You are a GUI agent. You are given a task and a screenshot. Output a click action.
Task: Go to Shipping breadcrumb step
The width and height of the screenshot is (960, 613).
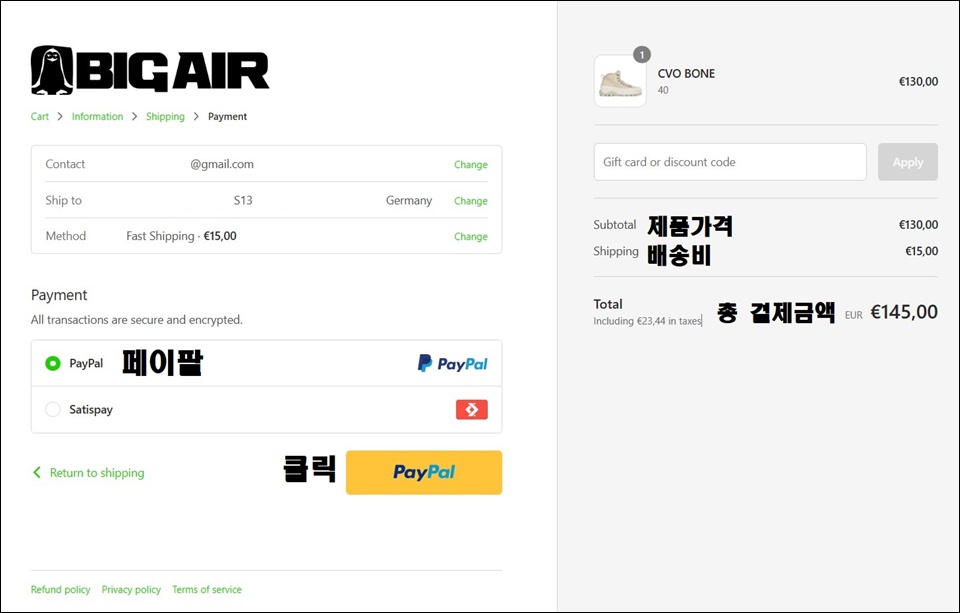tap(165, 116)
